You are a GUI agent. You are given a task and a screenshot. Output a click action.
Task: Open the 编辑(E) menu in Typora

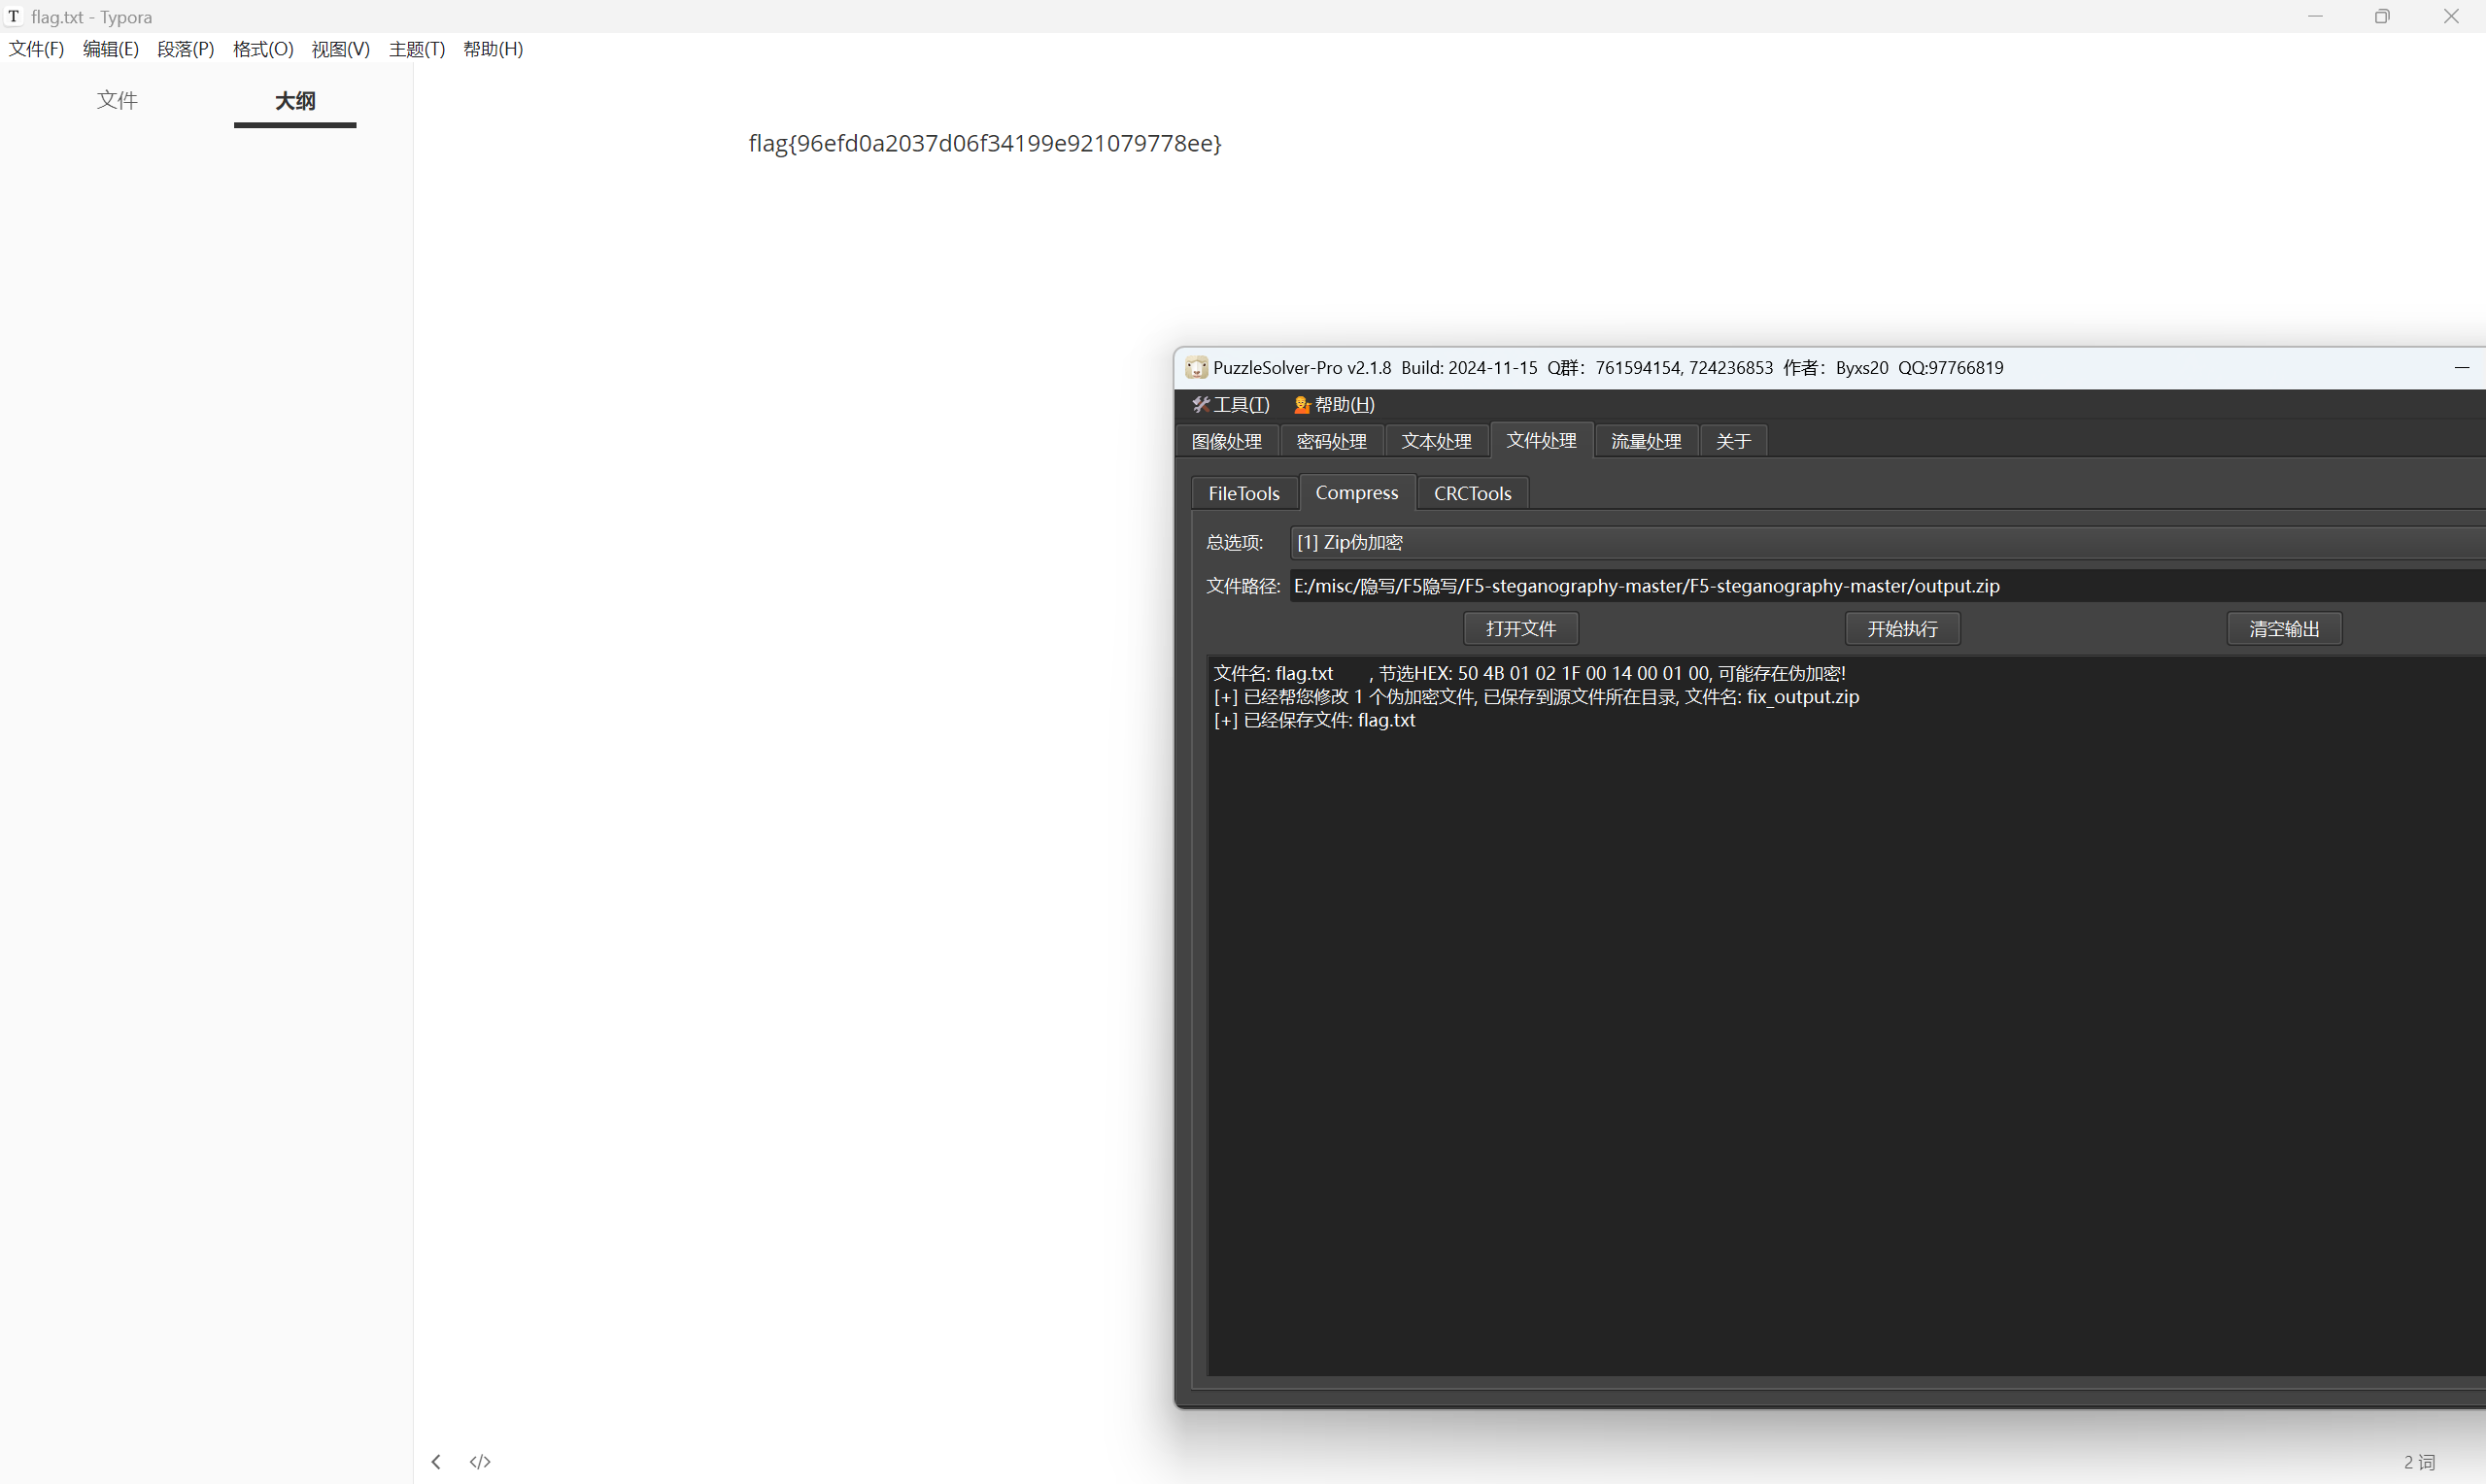(110, 49)
